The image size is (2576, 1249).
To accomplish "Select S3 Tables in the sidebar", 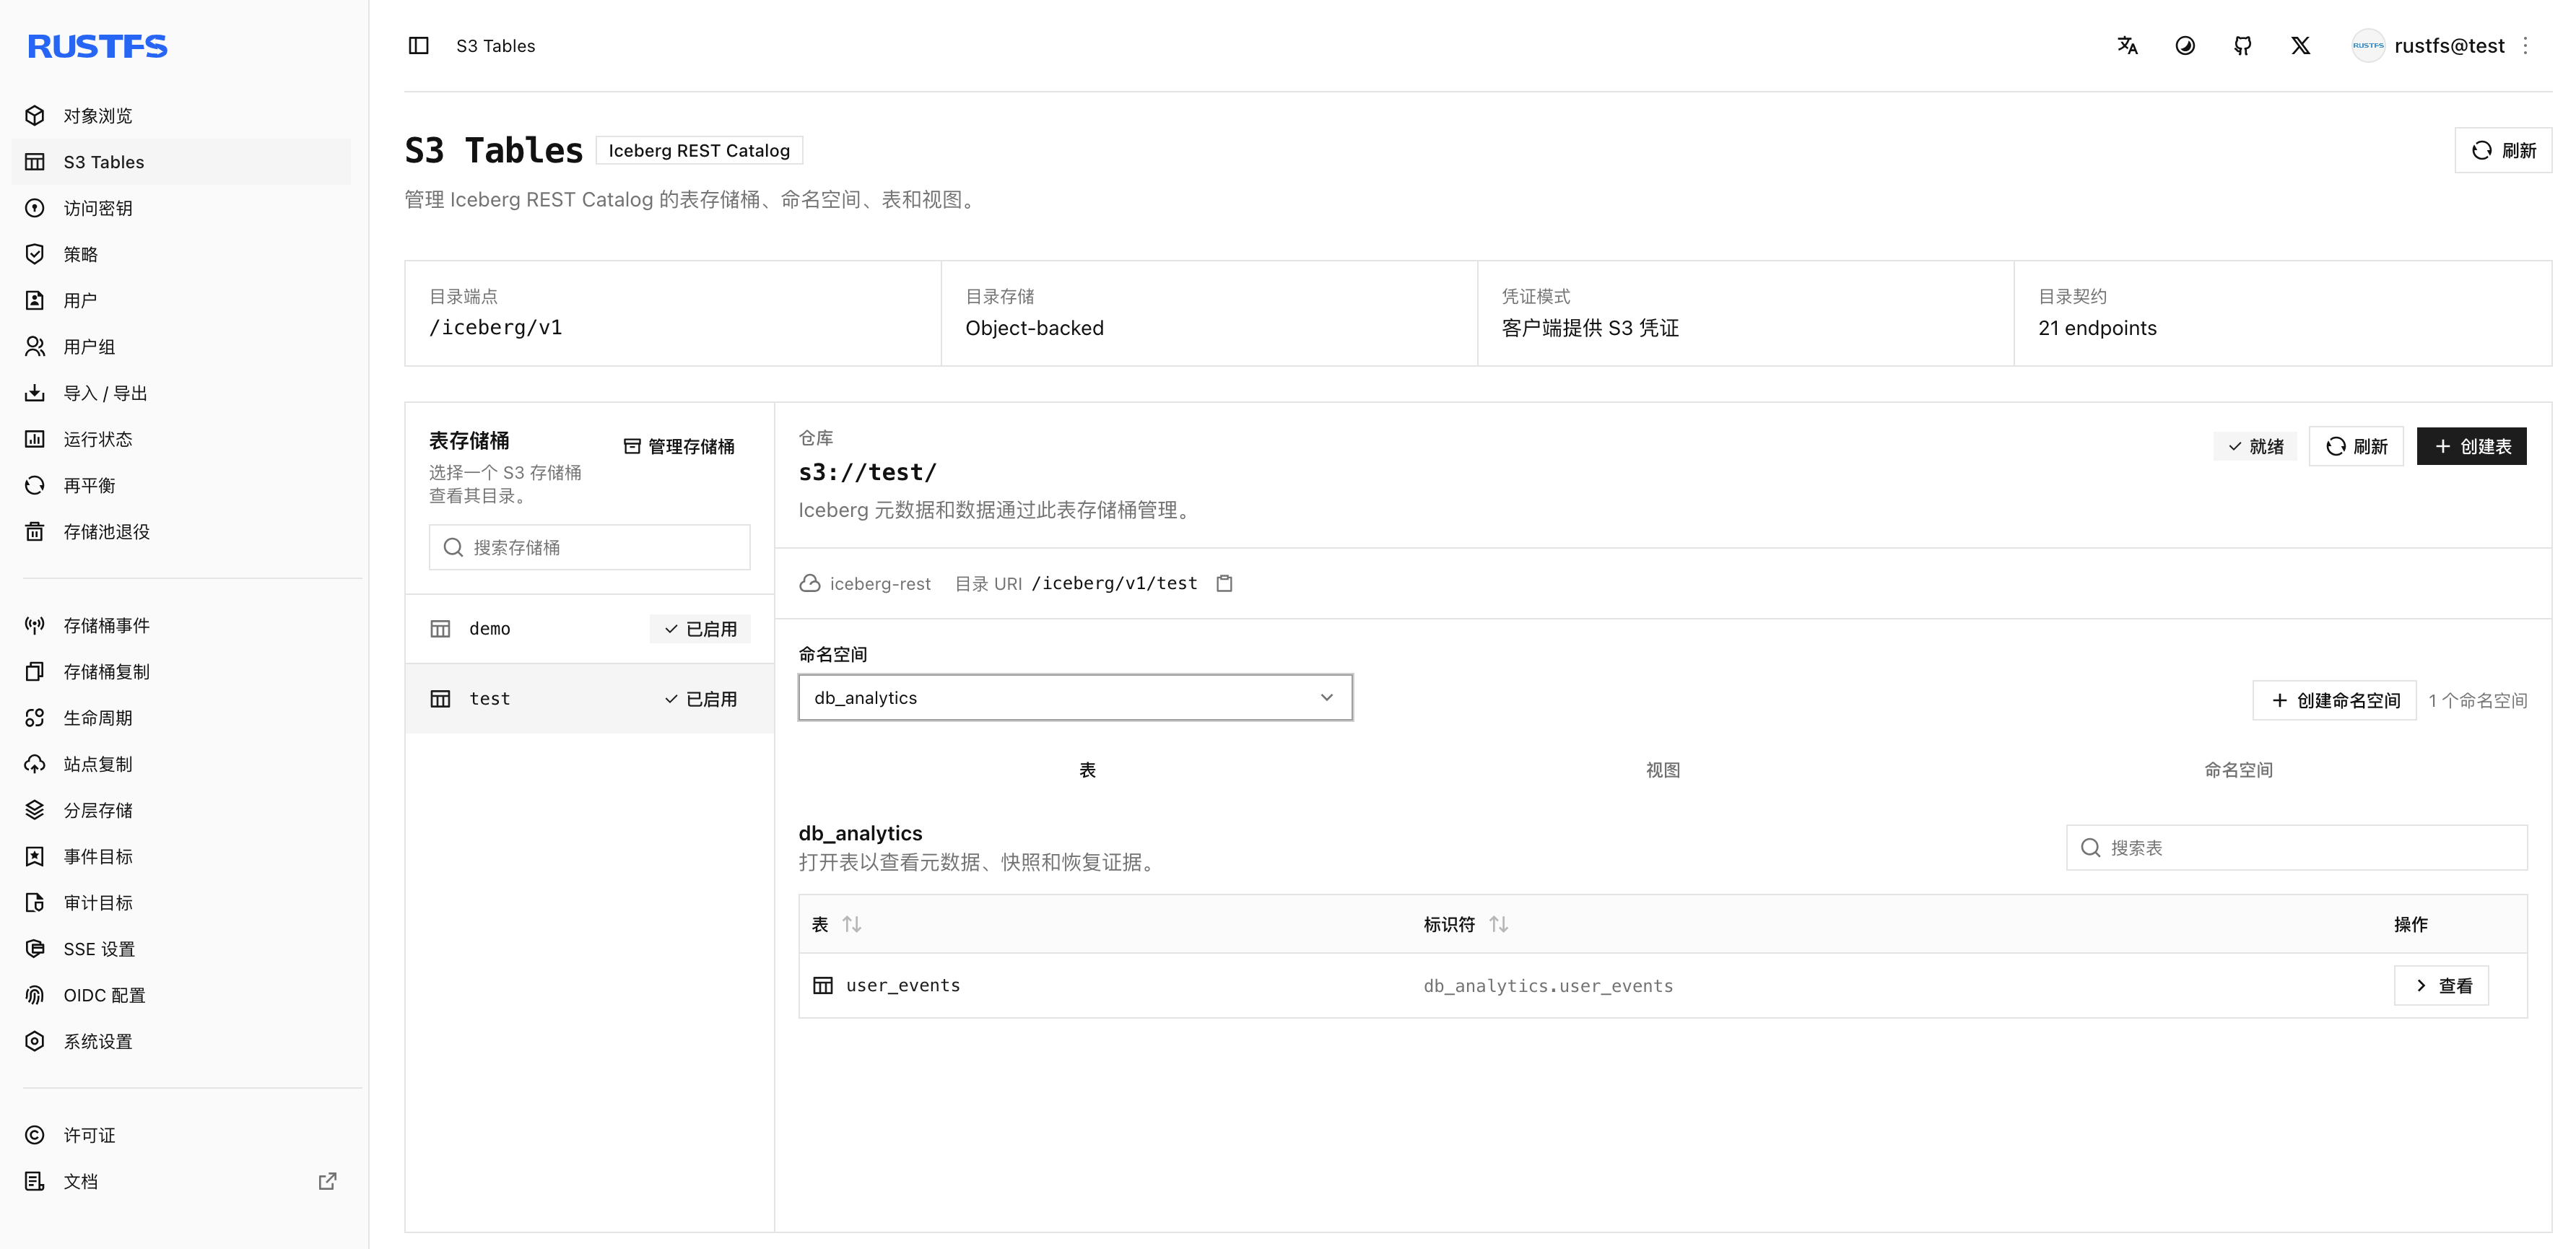I will 181,162.
